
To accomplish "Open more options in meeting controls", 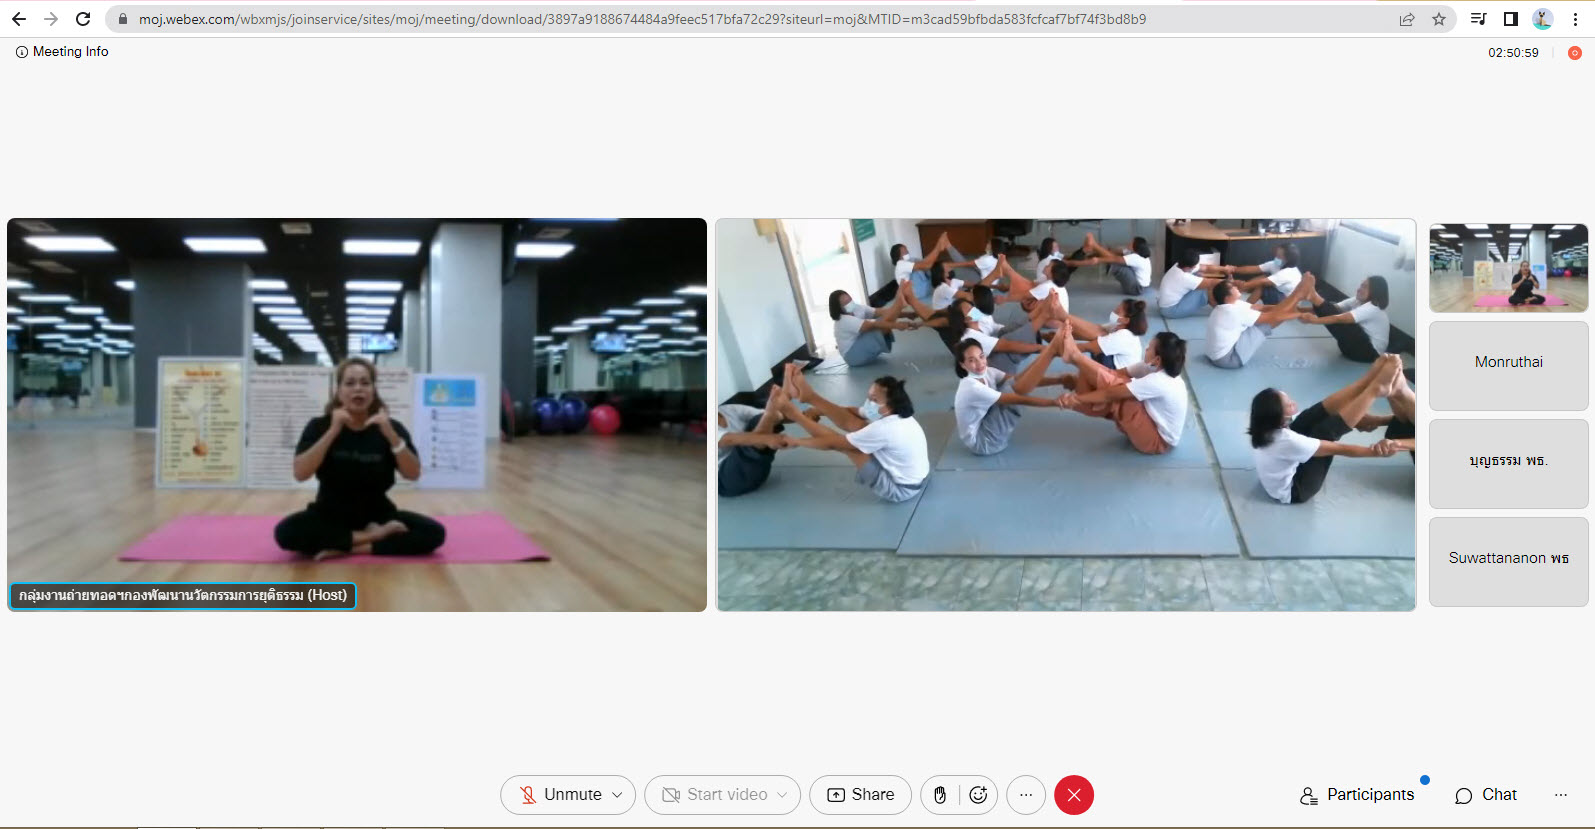I will coord(1026,795).
